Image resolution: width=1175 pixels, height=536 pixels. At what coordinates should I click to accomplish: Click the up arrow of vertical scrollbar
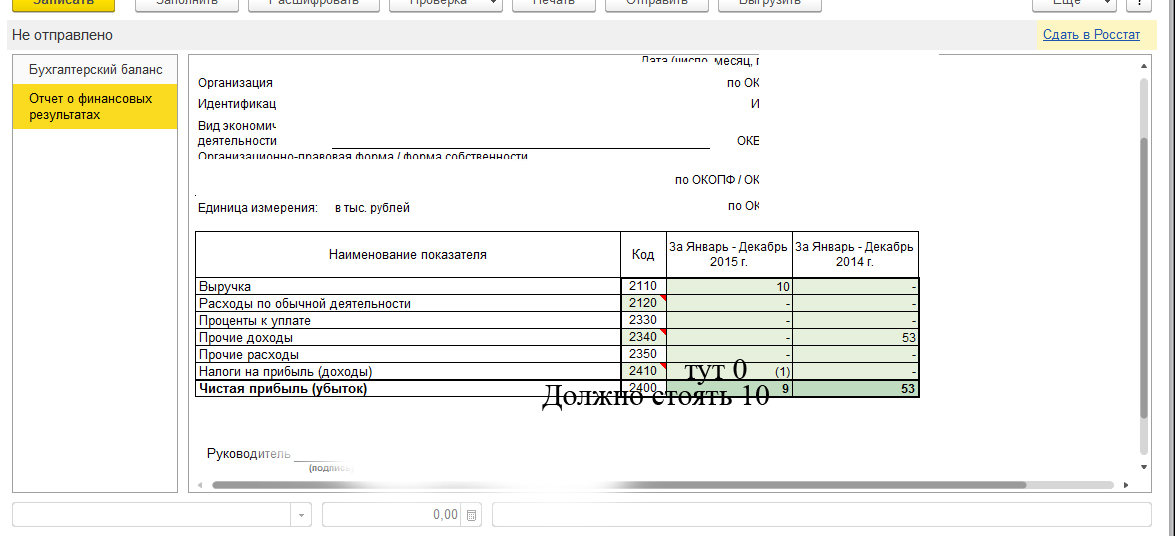1144,66
